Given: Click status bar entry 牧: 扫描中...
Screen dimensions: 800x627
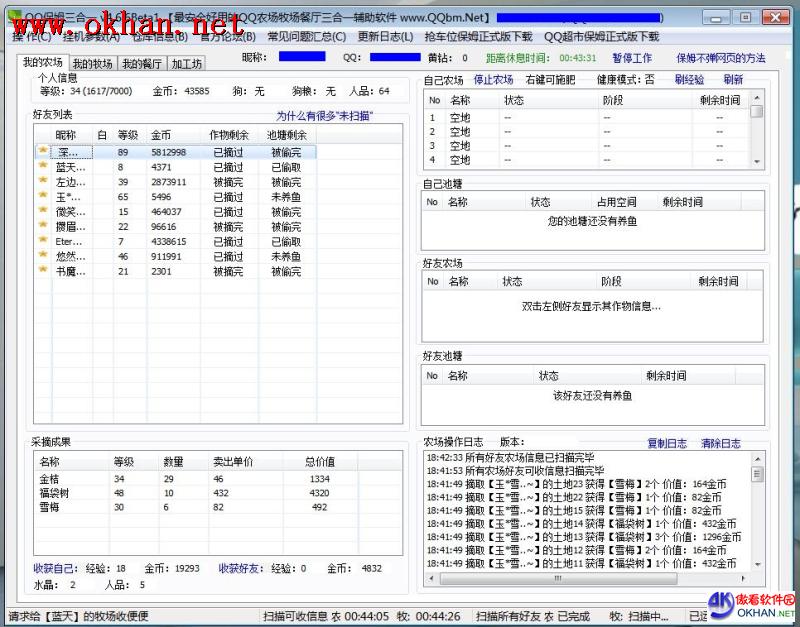Looking at the screenshot, I should pos(639,616).
